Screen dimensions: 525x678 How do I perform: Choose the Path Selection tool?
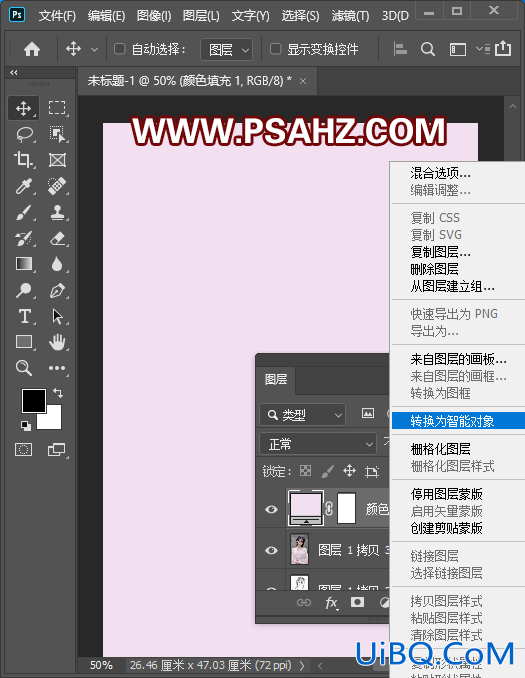tap(57, 316)
